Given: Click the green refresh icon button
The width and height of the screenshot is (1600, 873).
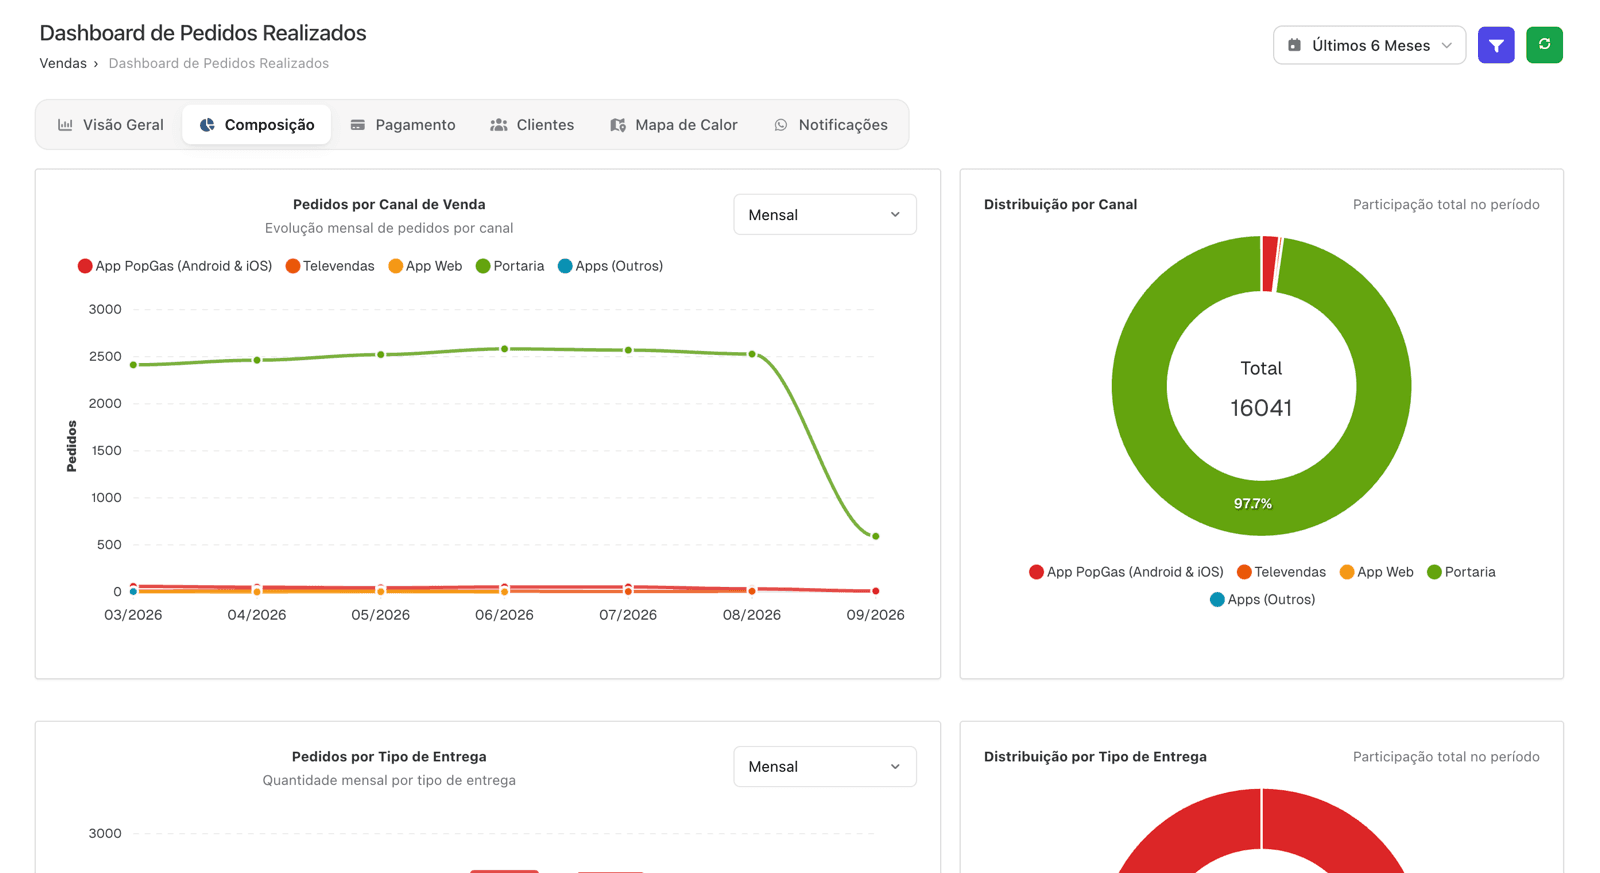Looking at the screenshot, I should coord(1544,45).
